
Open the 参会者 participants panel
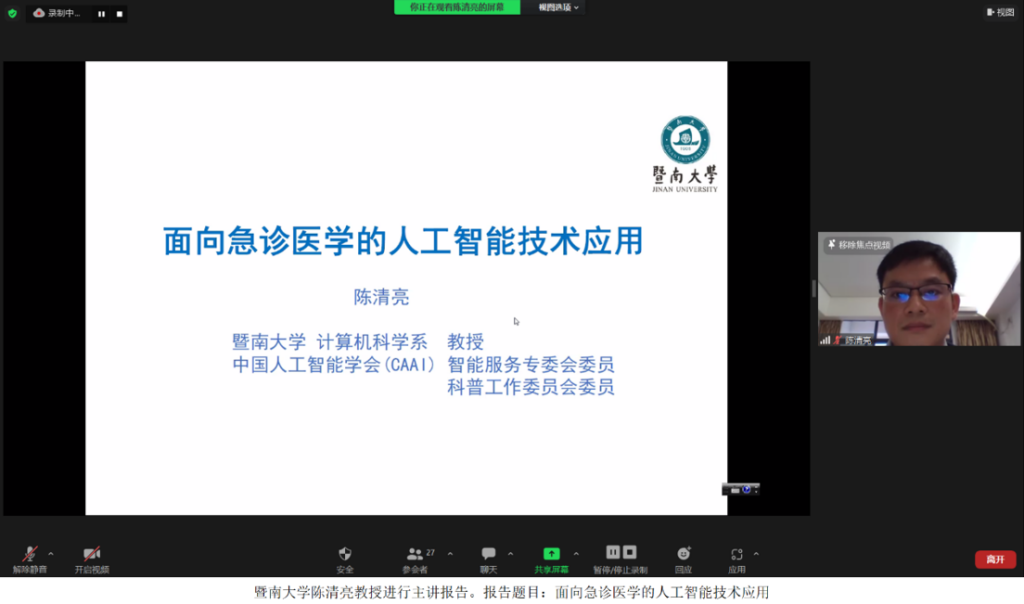click(x=415, y=560)
